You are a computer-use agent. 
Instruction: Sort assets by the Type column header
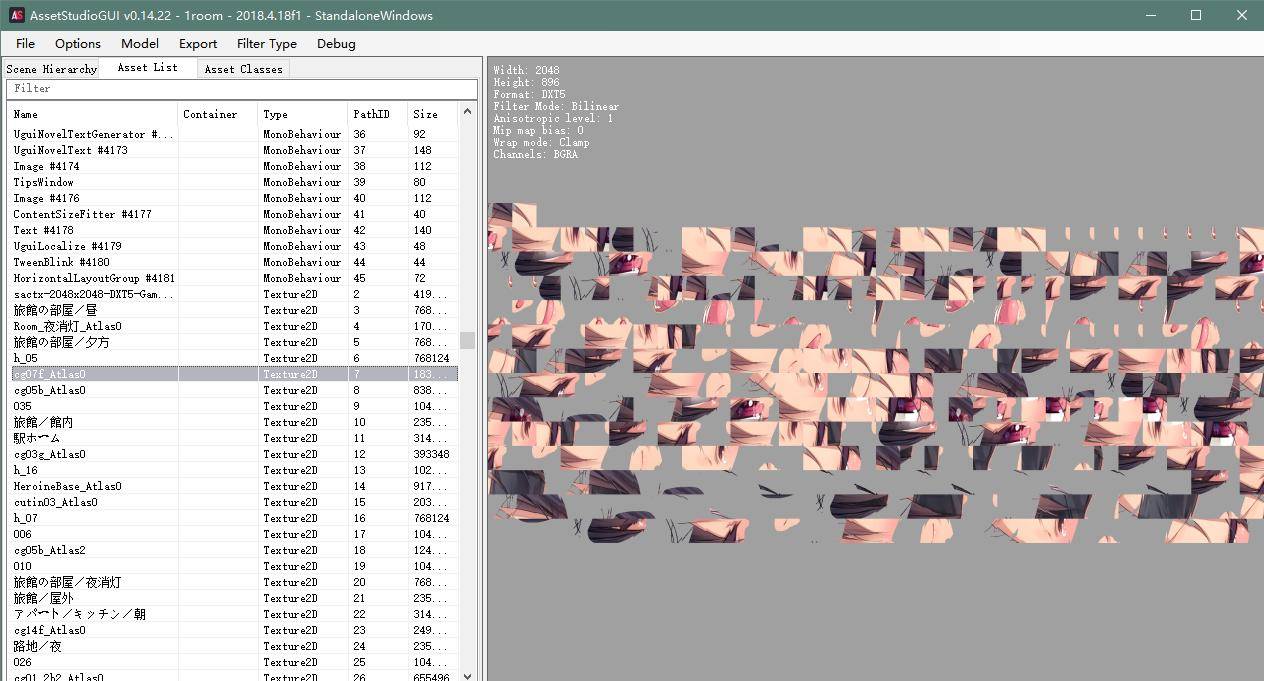[303, 114]
